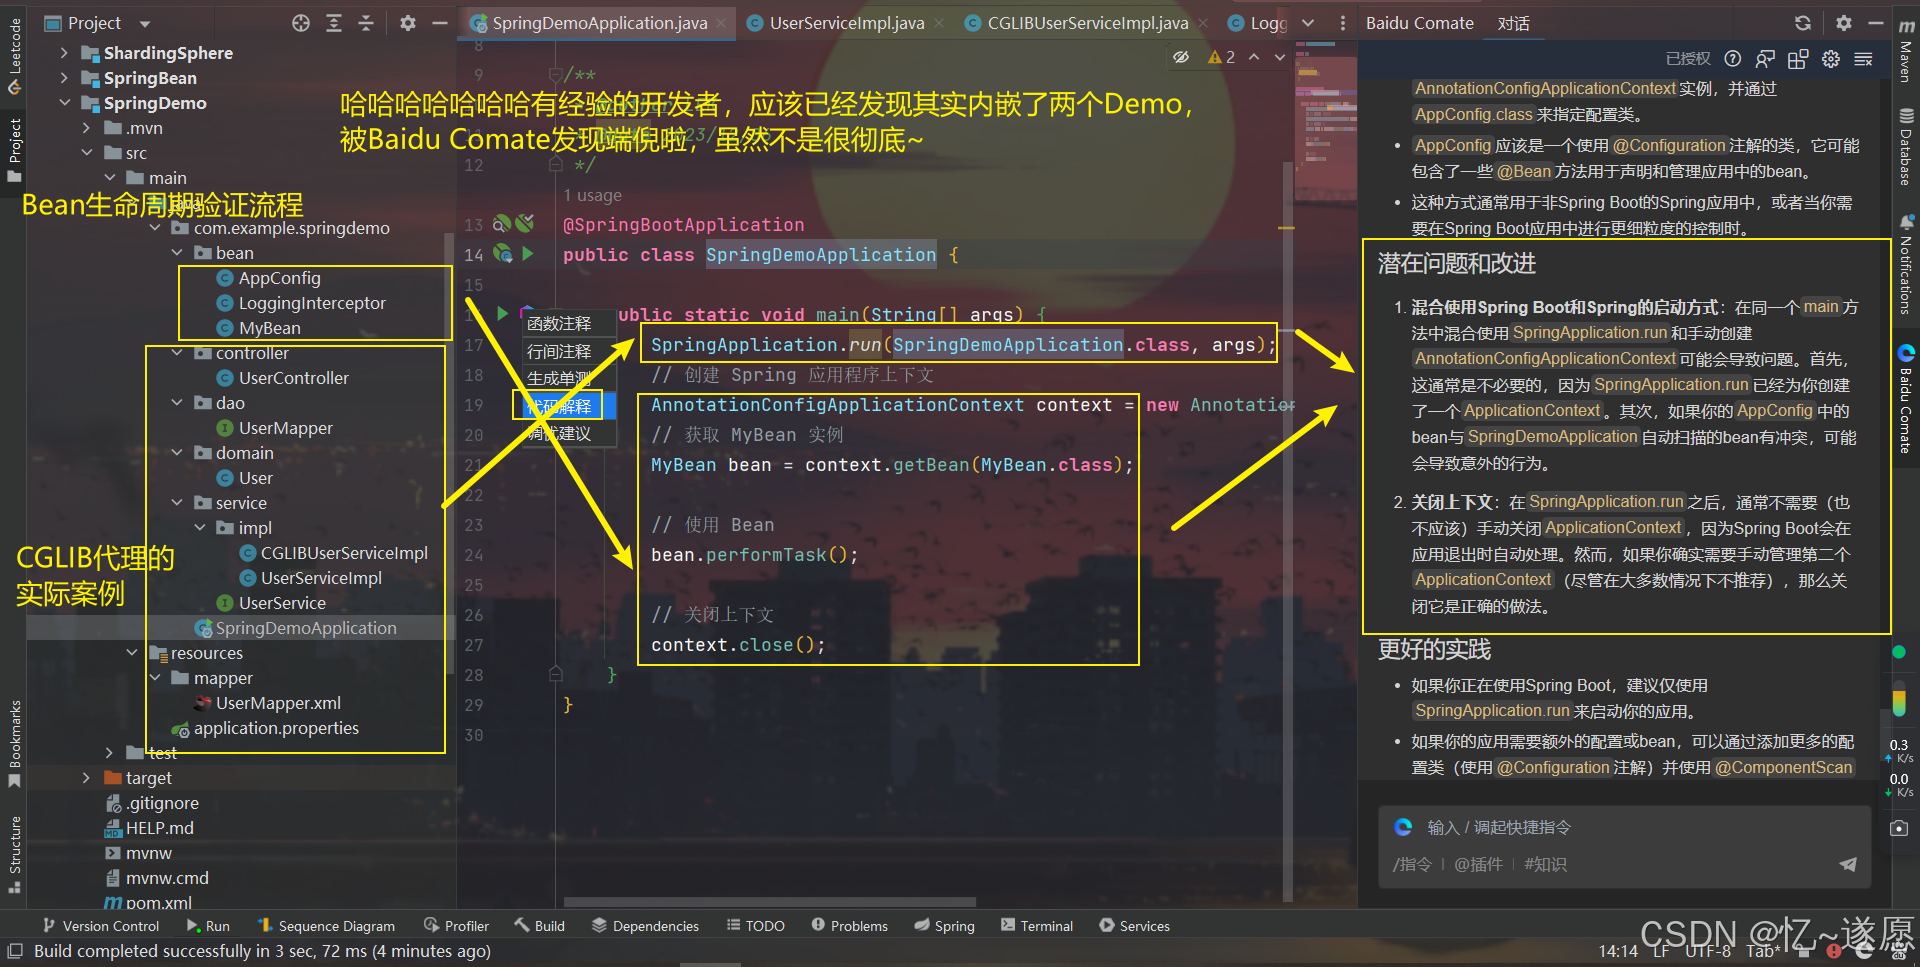Click the help question-mark icon in Comate
The image size is (1920, 967).
[1733, 59]
